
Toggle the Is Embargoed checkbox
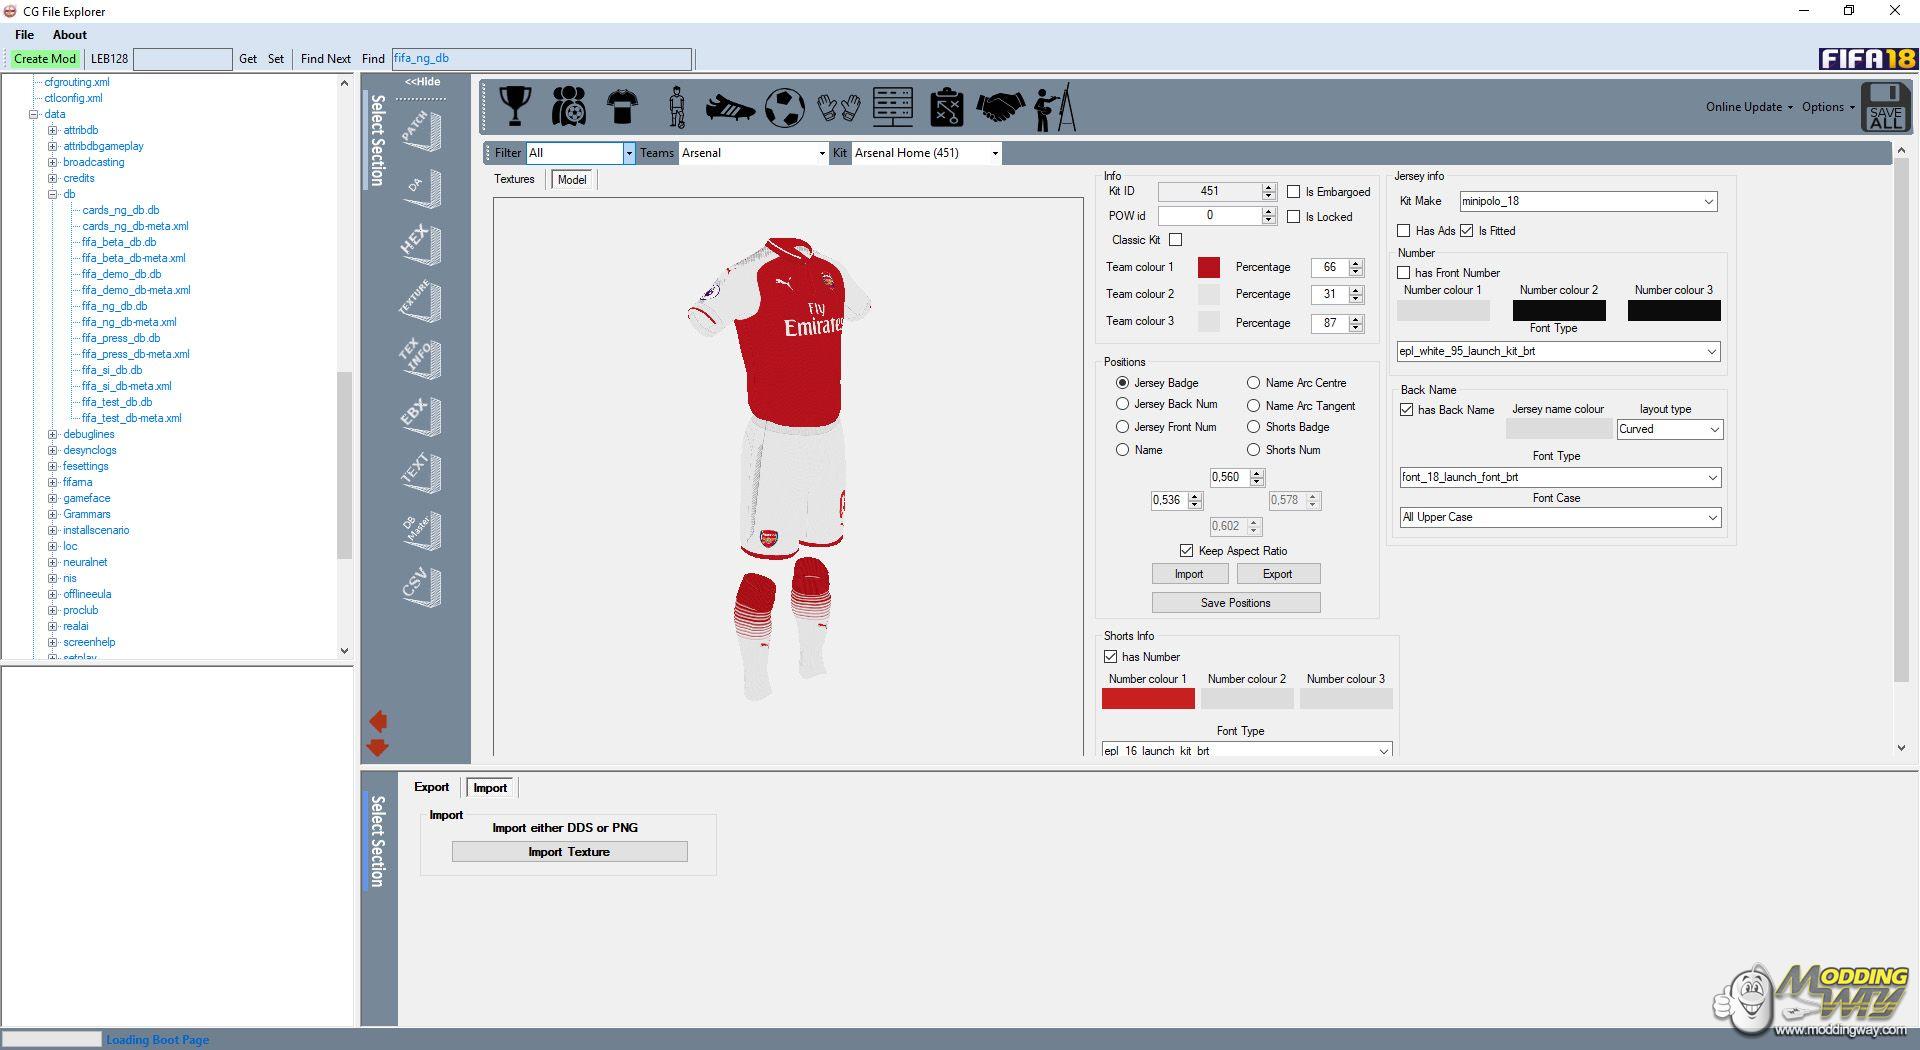pos(1293,192)
